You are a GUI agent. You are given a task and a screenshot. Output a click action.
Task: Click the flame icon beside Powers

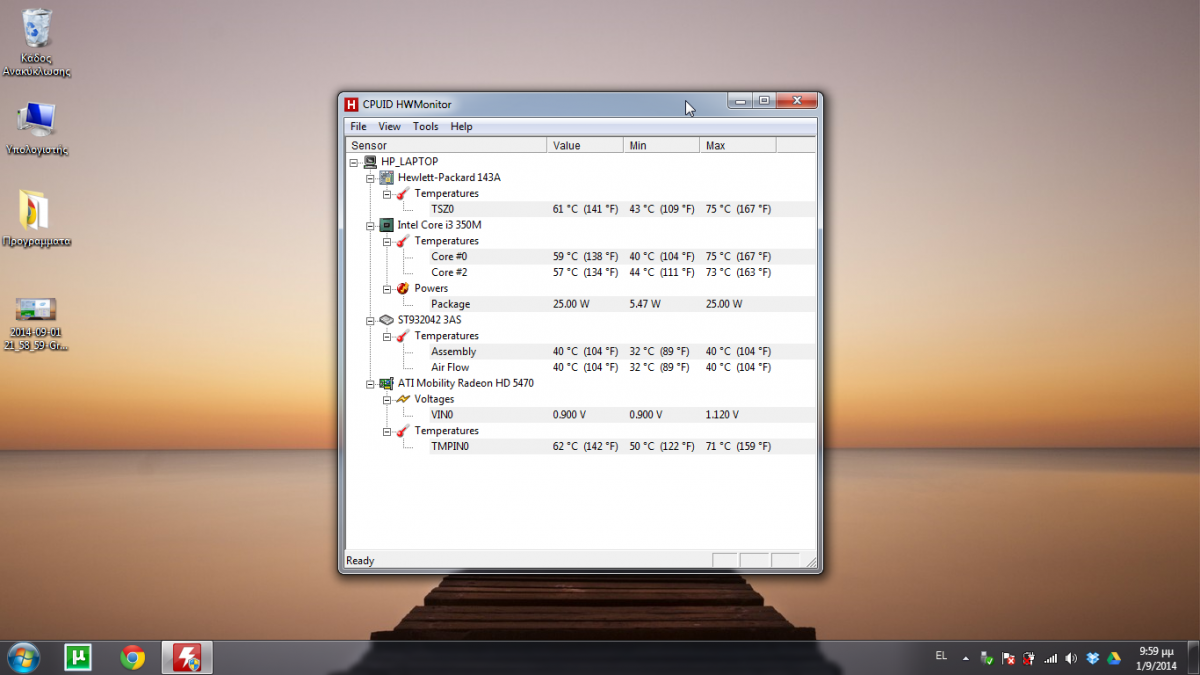pos(403,288)
